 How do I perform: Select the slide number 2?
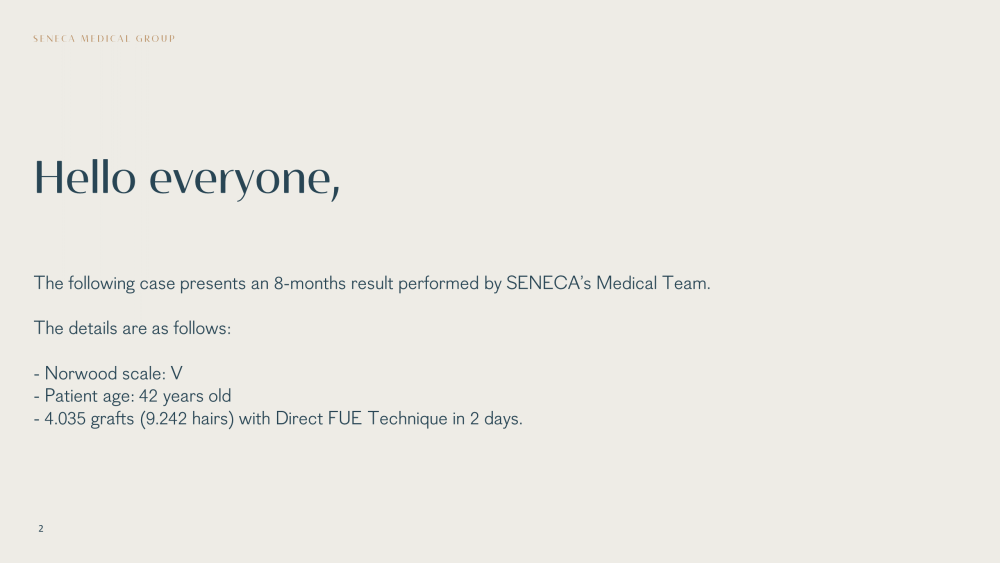41,529
